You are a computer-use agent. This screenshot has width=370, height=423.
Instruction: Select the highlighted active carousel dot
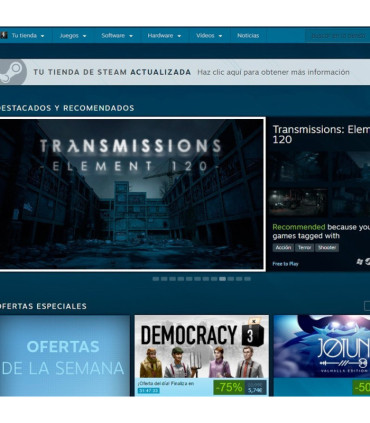(222, 279)
